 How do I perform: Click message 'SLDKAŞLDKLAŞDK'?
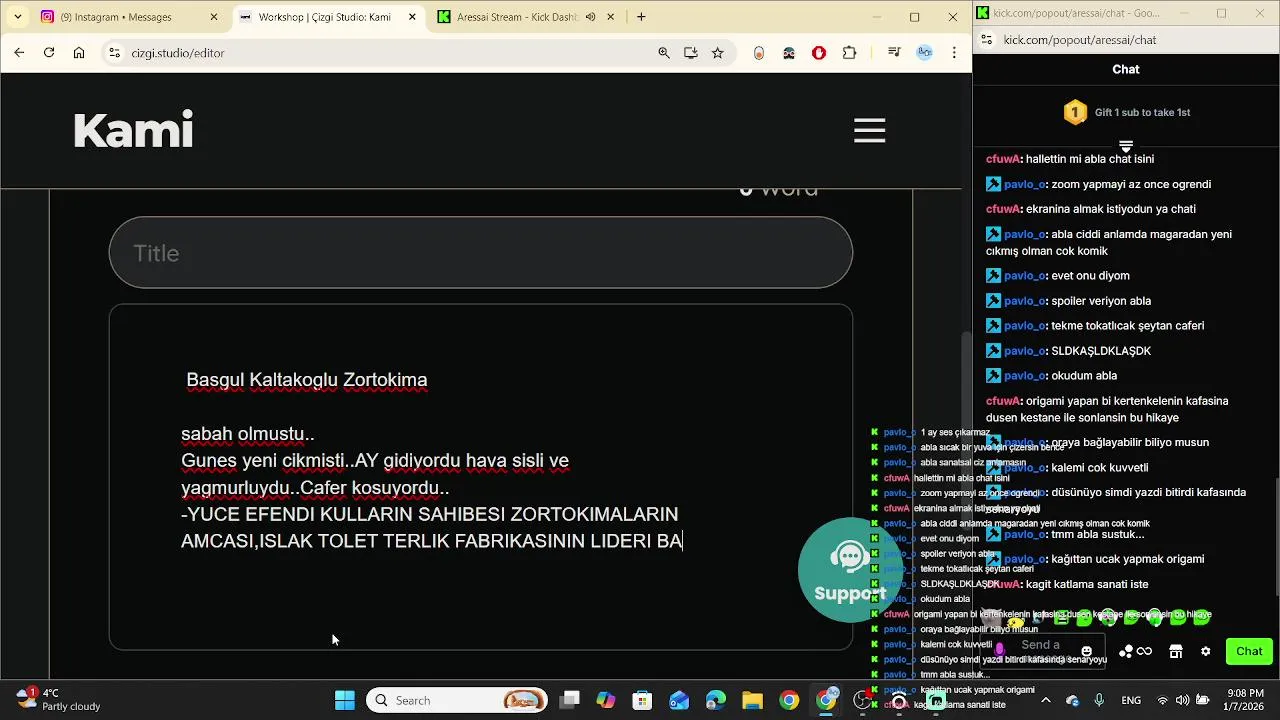coord(1101,351)
